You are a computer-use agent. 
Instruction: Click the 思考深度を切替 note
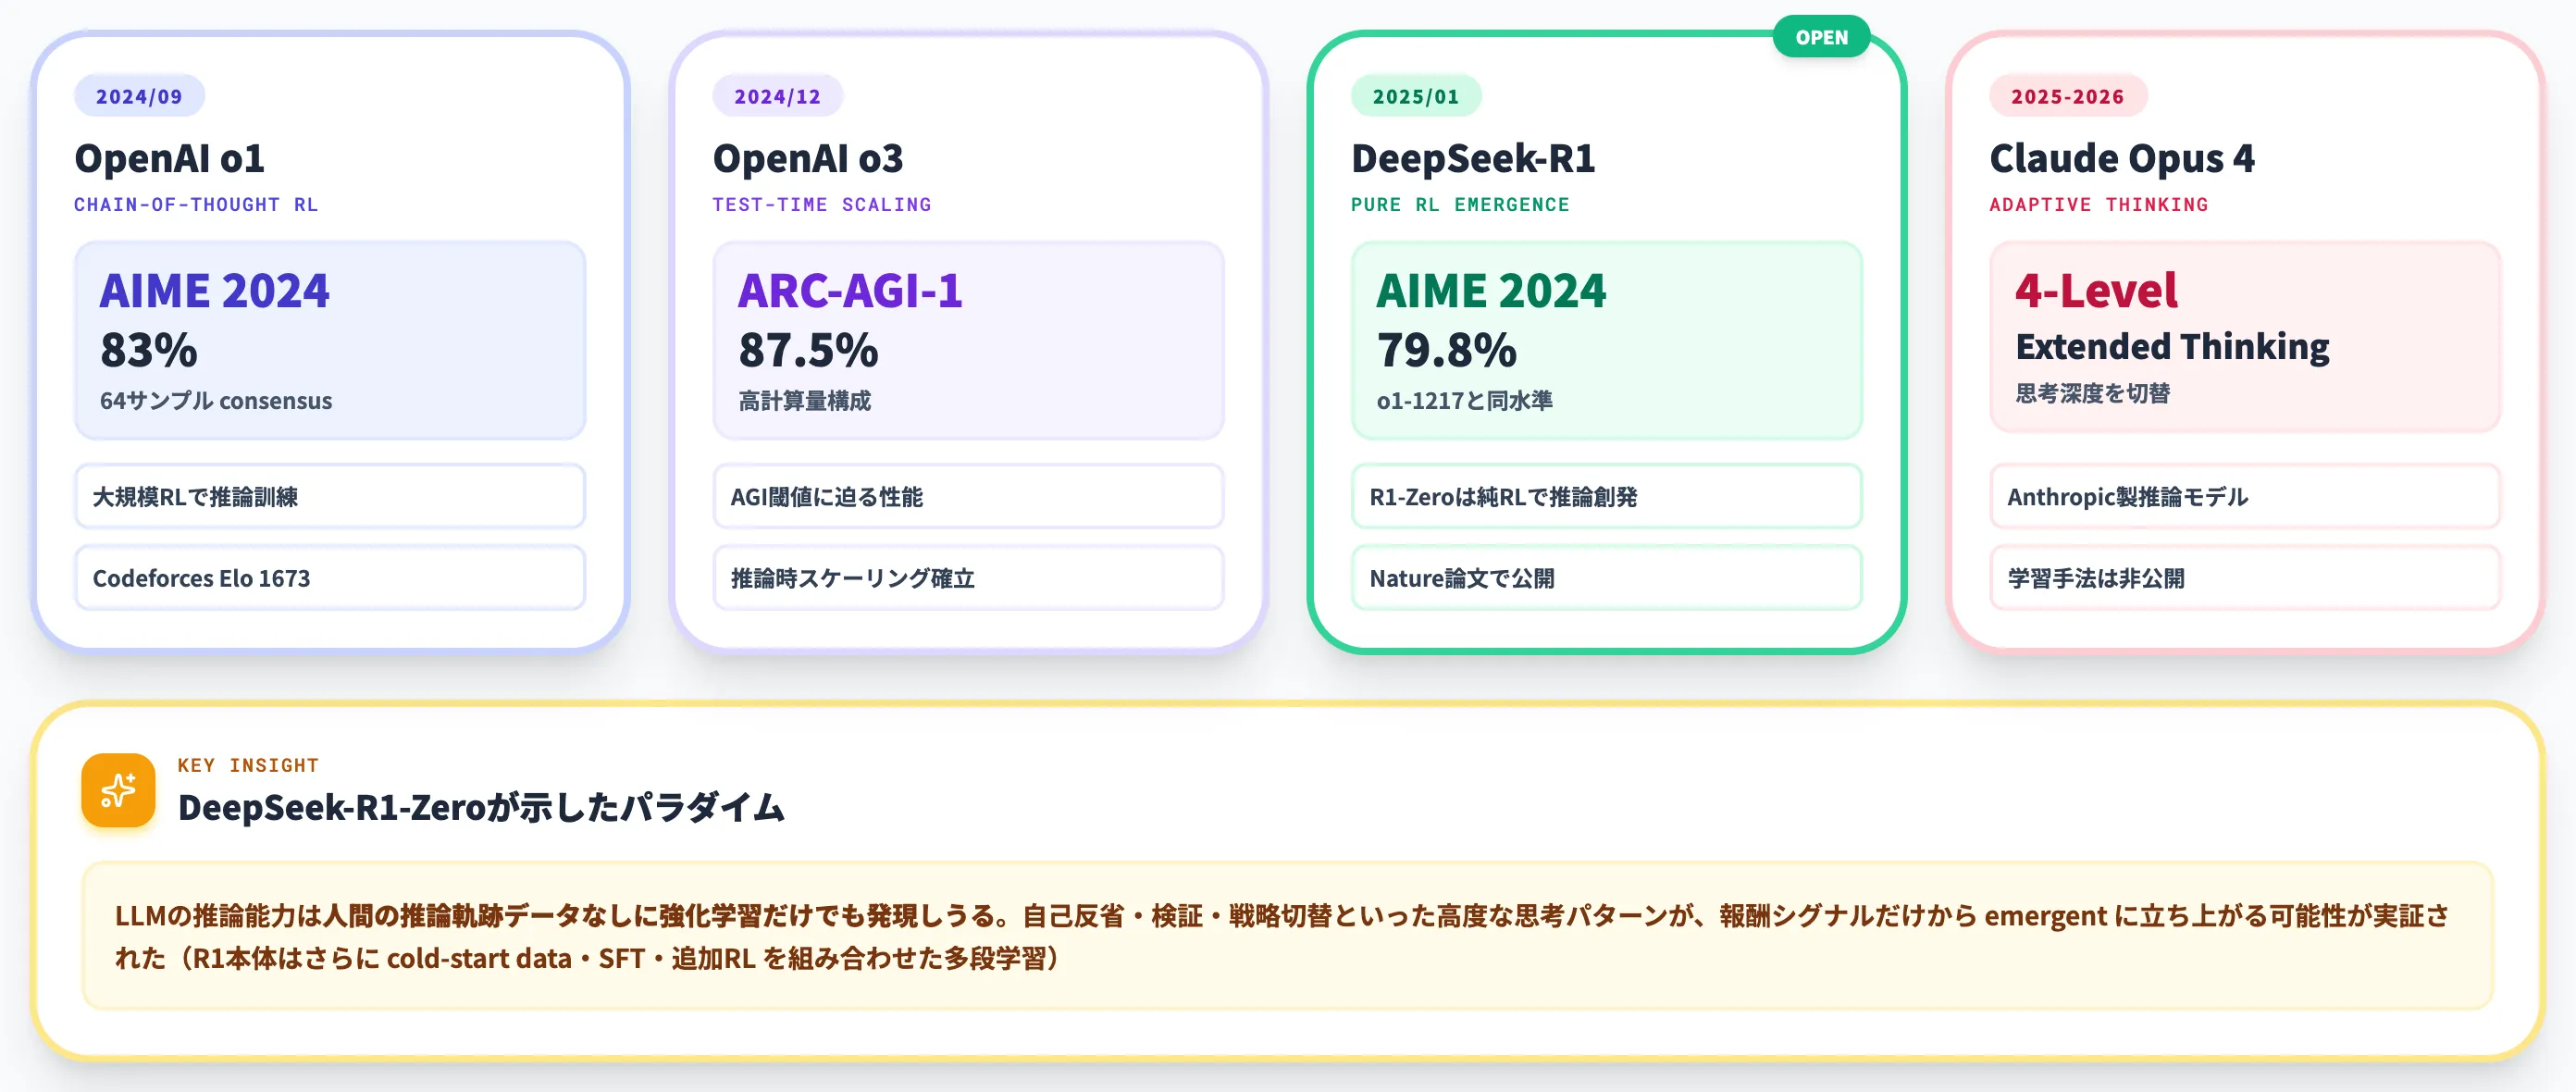click(2093, 393)
